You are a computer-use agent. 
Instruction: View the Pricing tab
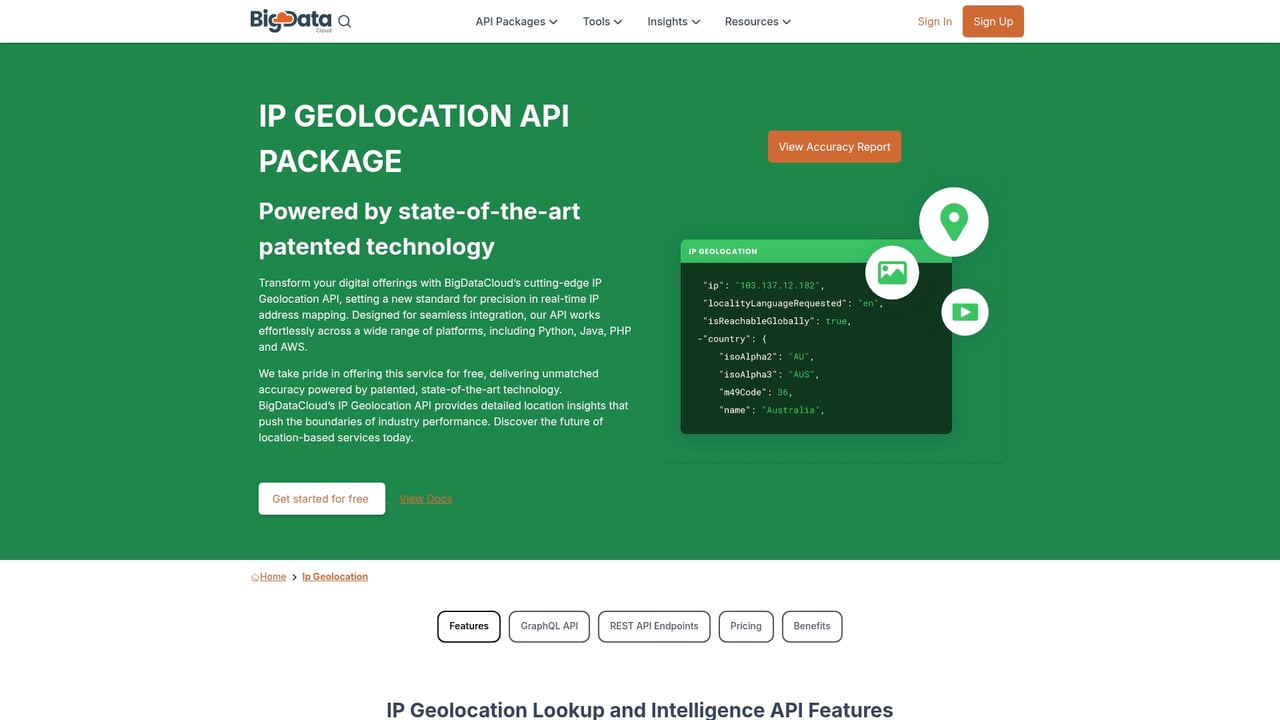pyautogui.click(x=745, y=626)
